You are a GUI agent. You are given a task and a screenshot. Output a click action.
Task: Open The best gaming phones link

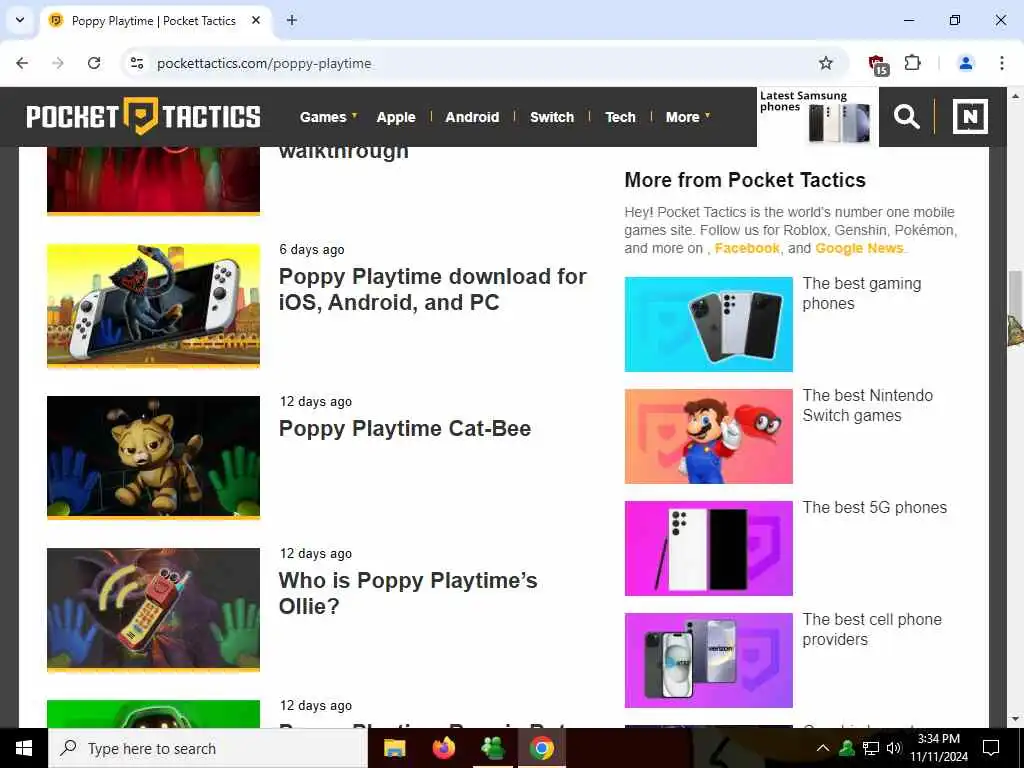coord(861,293)
